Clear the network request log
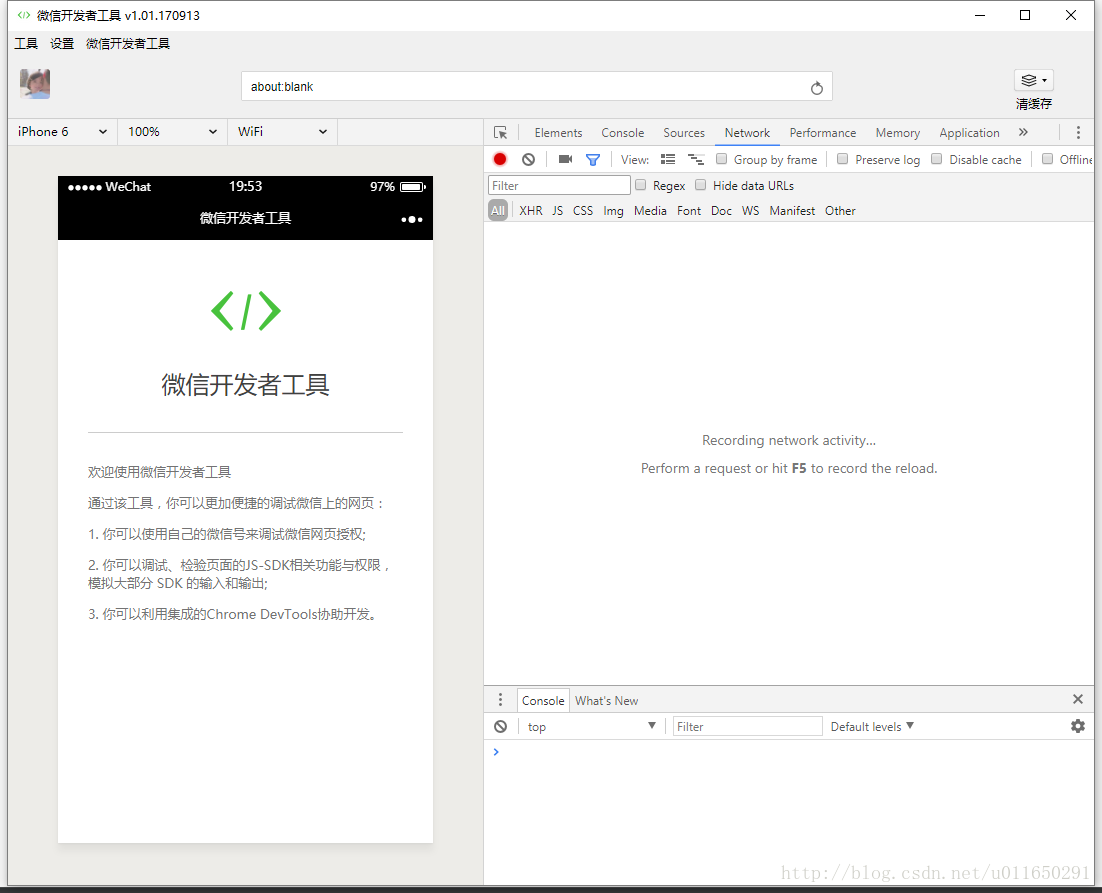1102x893 pixels. tap(528, 158)
